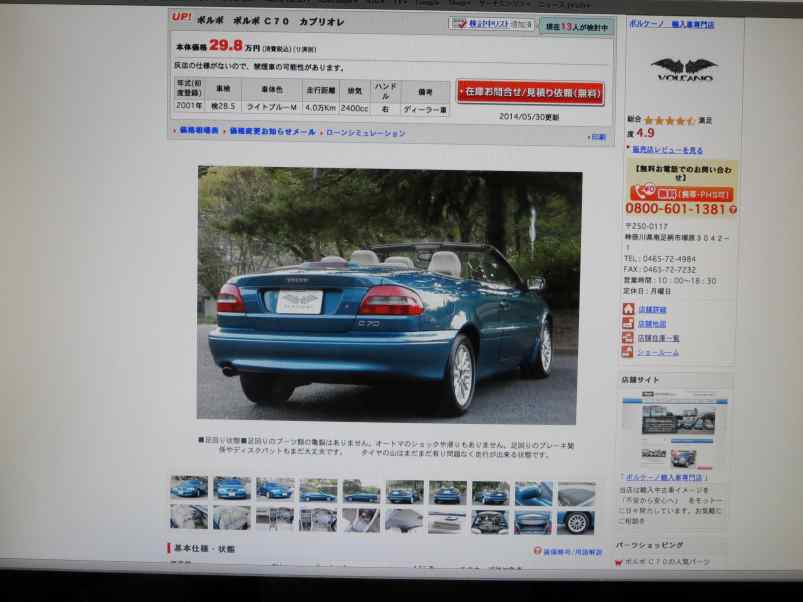Screen dimensions: 803x602
Task: Click the icon for 店舗在庫一覧
Action: point(628,337)
